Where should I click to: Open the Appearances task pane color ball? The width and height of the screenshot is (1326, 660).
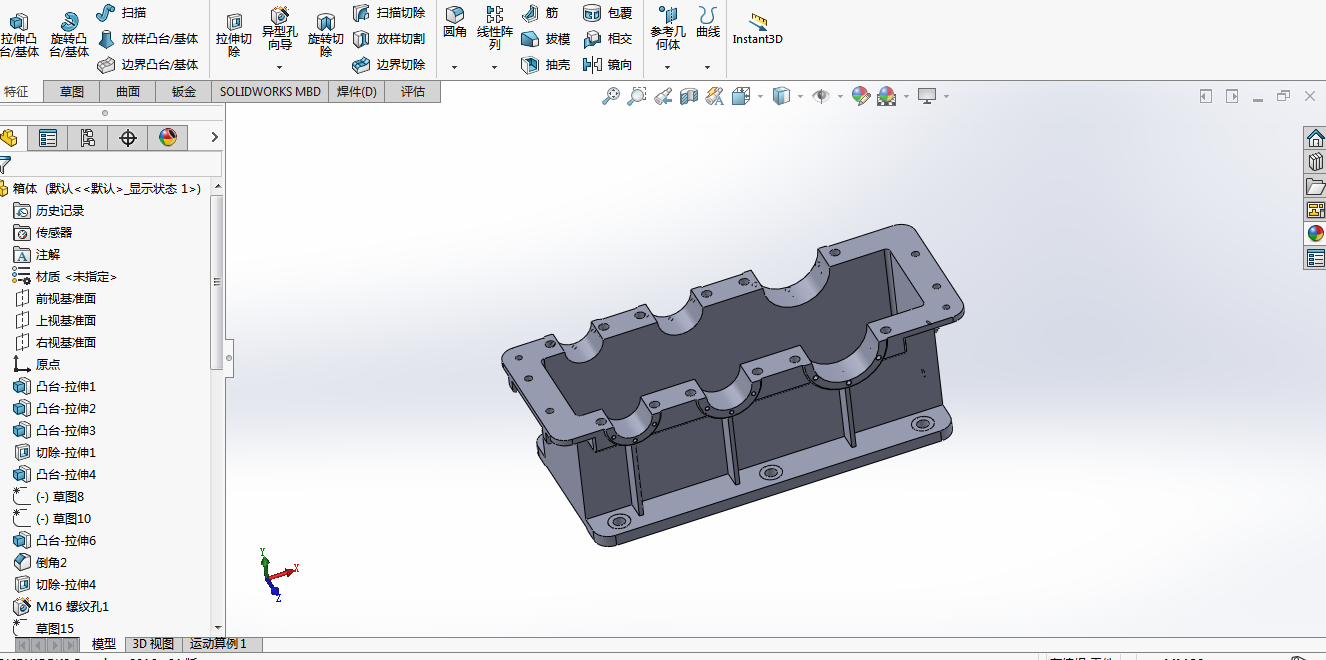coord(1315,234)
